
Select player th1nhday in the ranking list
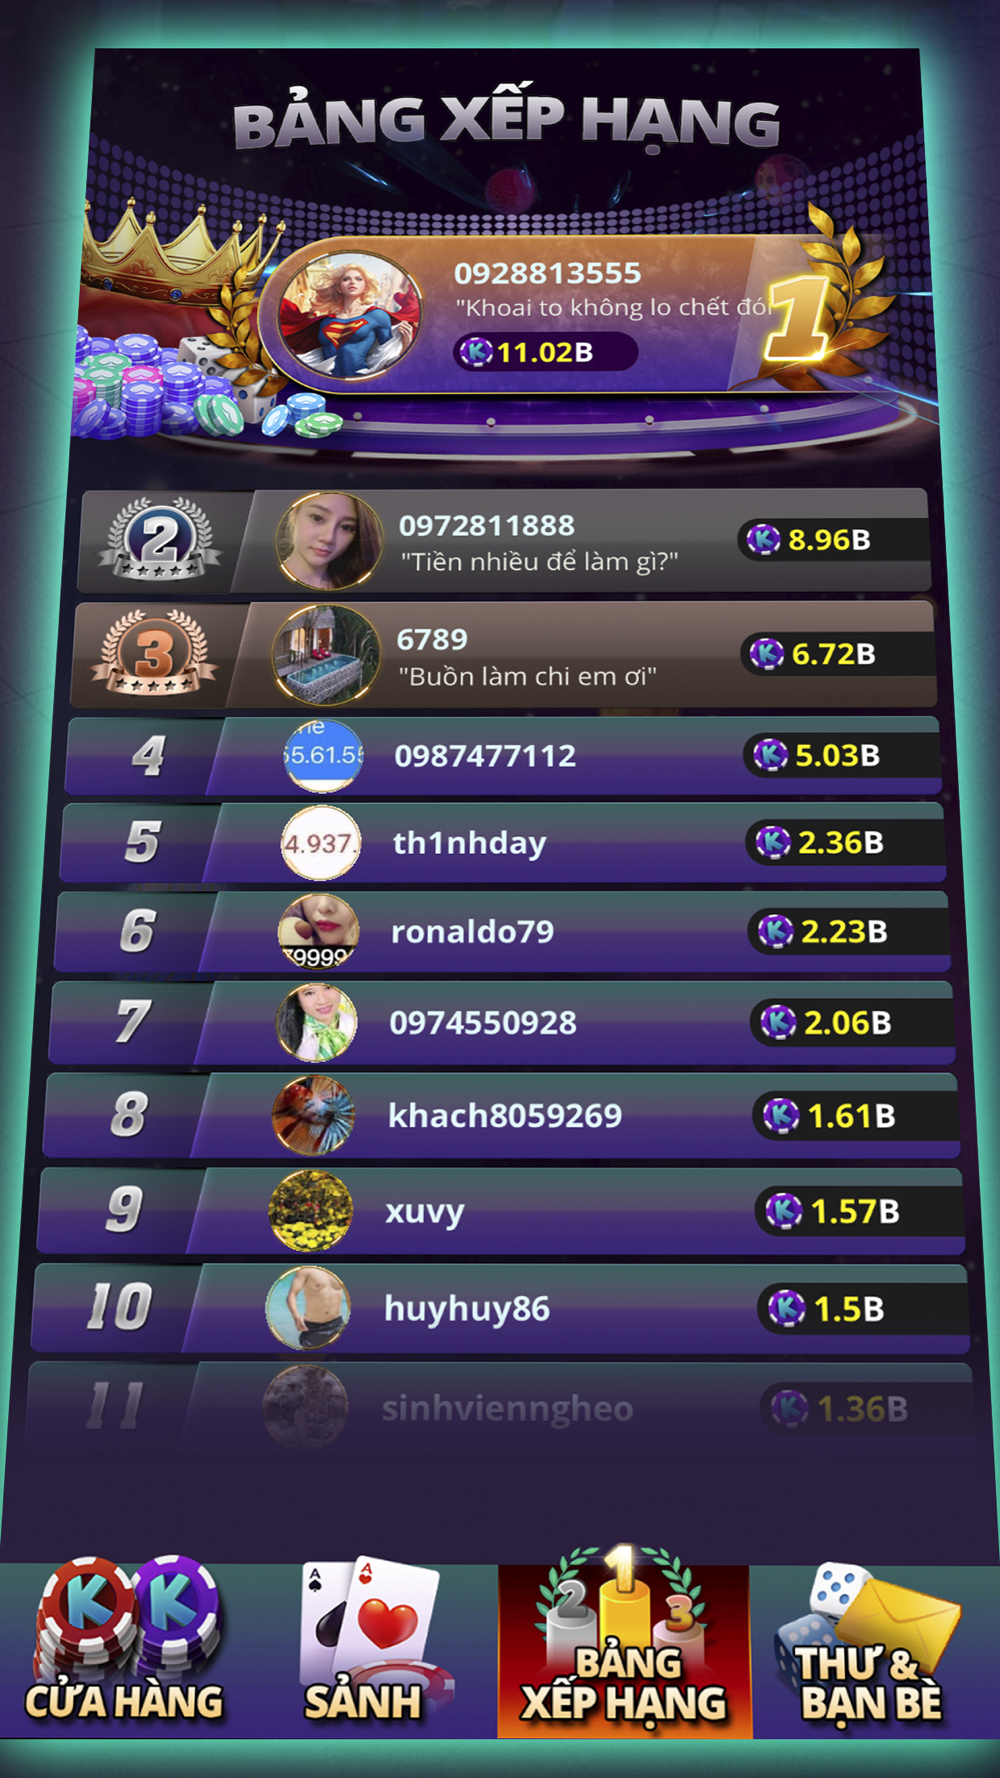coord(502,843)
